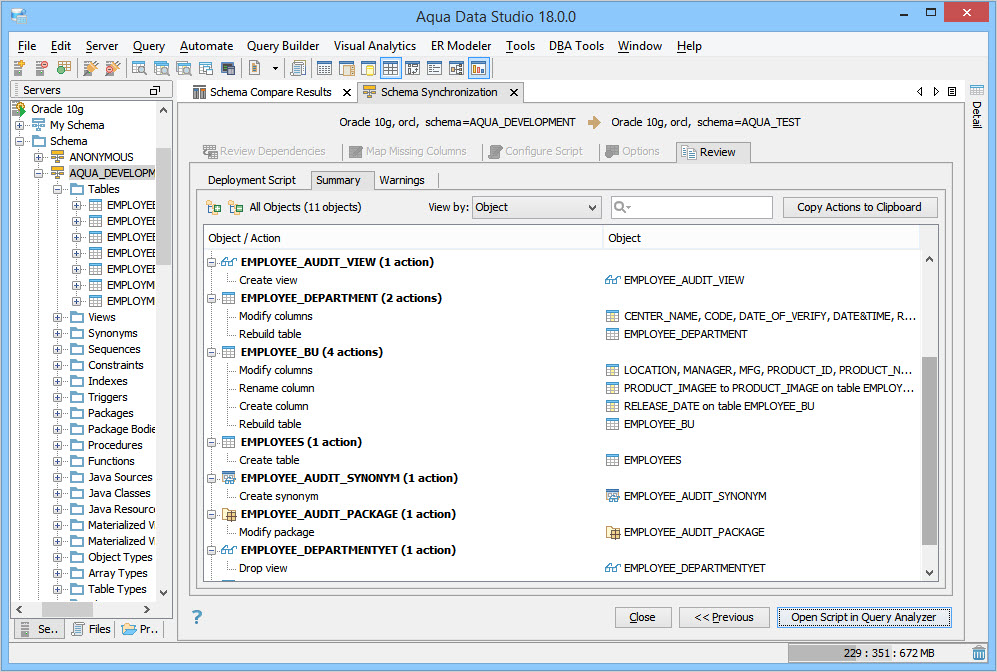
Task: Go to the Review step
Action: (x=713, y=152)
